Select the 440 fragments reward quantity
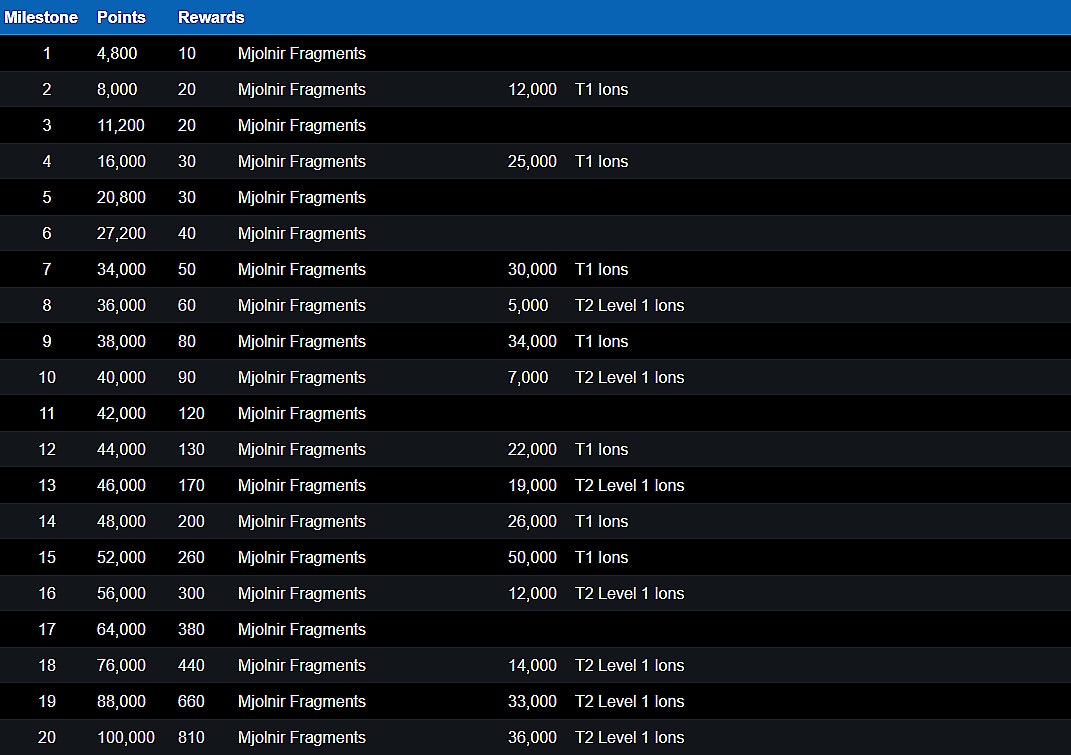This screenshot has width=1071, height=755. (x=191, y=665)
